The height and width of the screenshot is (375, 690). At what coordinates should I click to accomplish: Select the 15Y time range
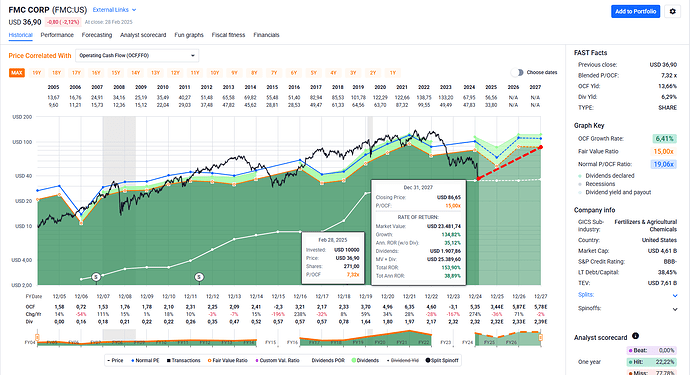[x=116, y=73]
